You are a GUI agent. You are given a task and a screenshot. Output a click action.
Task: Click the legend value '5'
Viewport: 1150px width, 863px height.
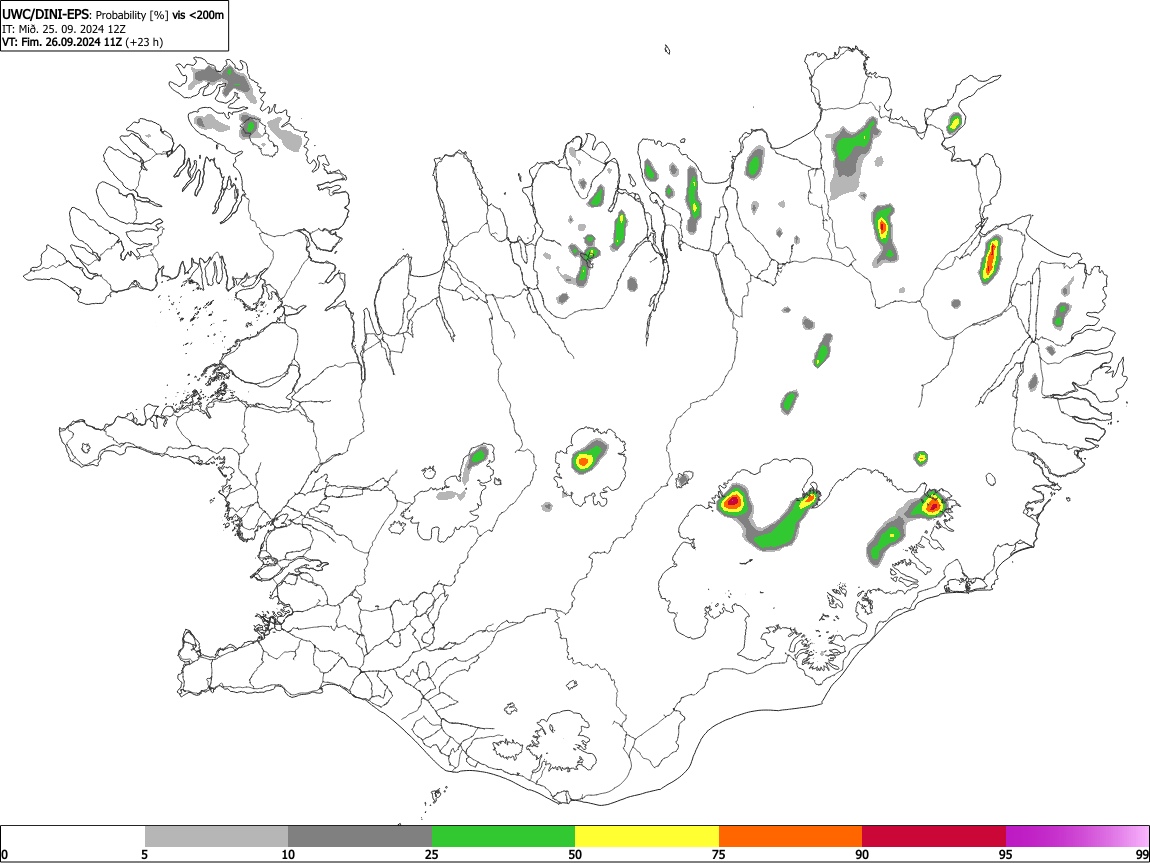click(144, 854)
